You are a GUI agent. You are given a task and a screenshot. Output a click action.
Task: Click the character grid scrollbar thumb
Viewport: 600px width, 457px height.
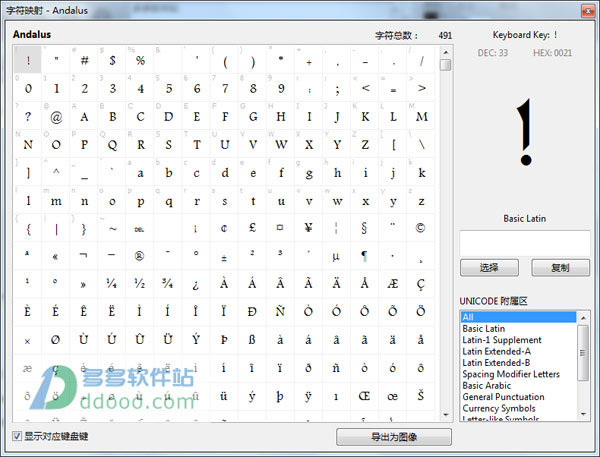445,65
